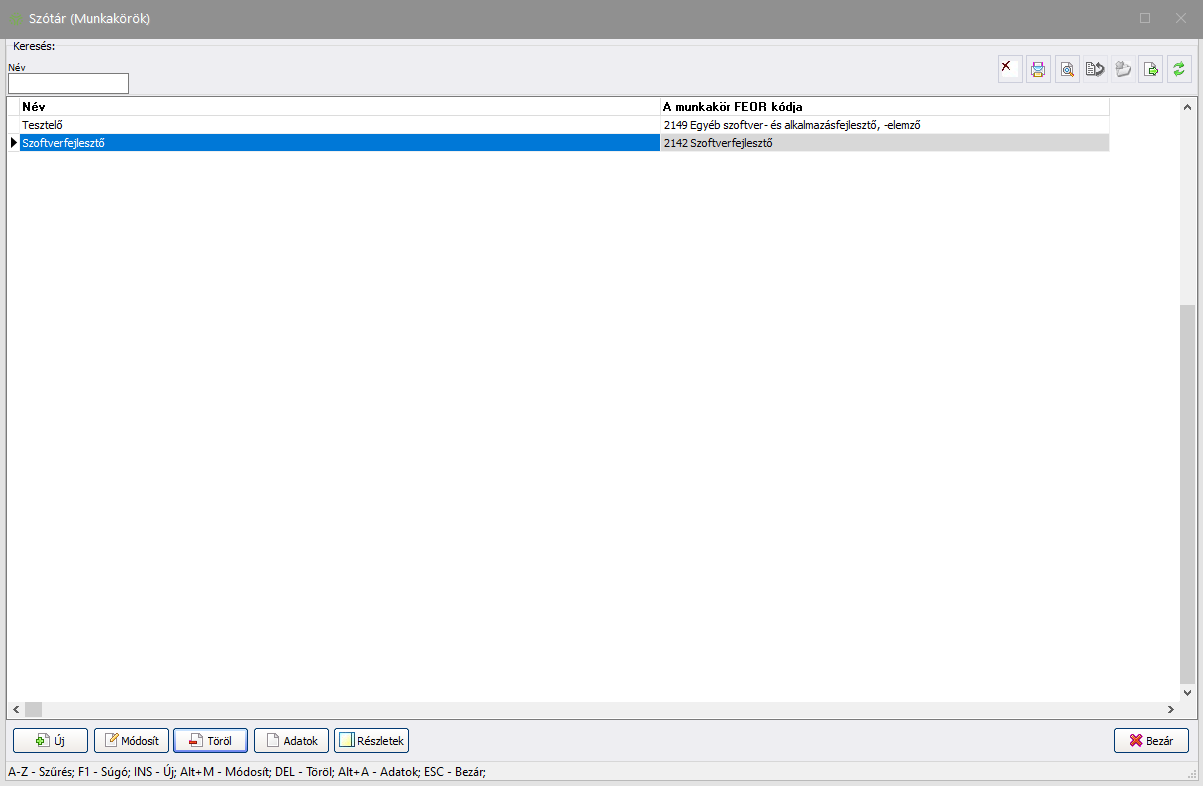Show Részletek details panel

[x=371, y=741]
